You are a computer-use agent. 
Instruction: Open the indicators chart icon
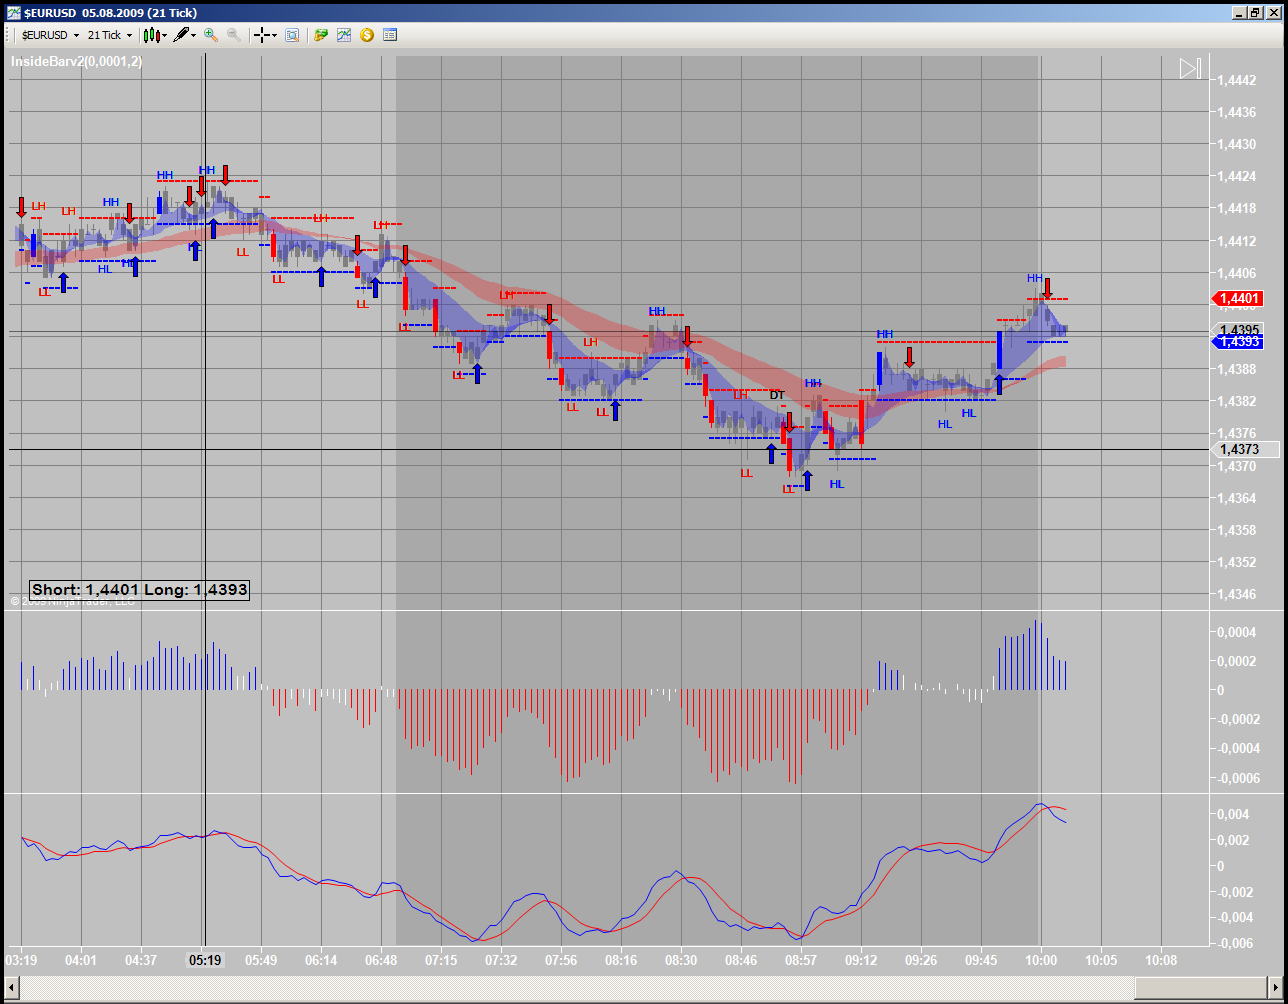(x=344, y=35)
